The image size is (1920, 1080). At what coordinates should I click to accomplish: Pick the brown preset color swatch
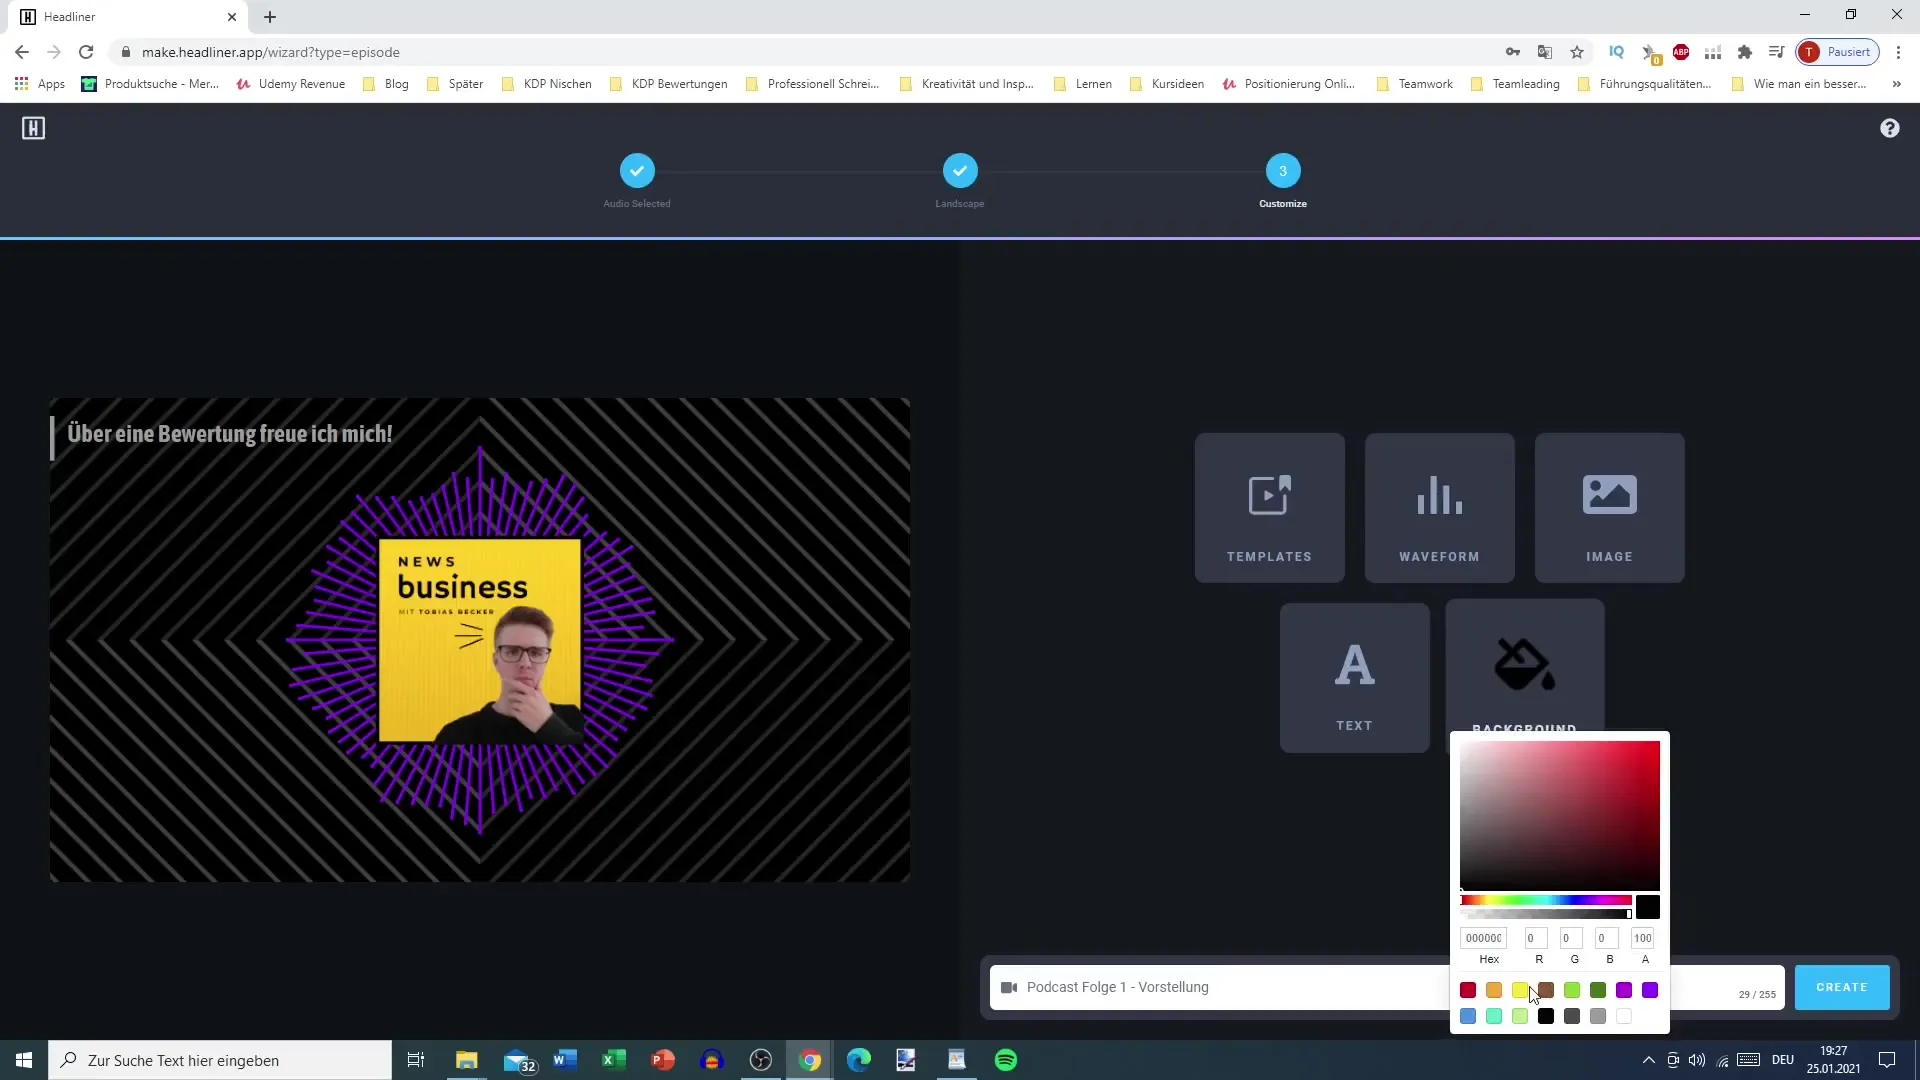point(1546,990)
